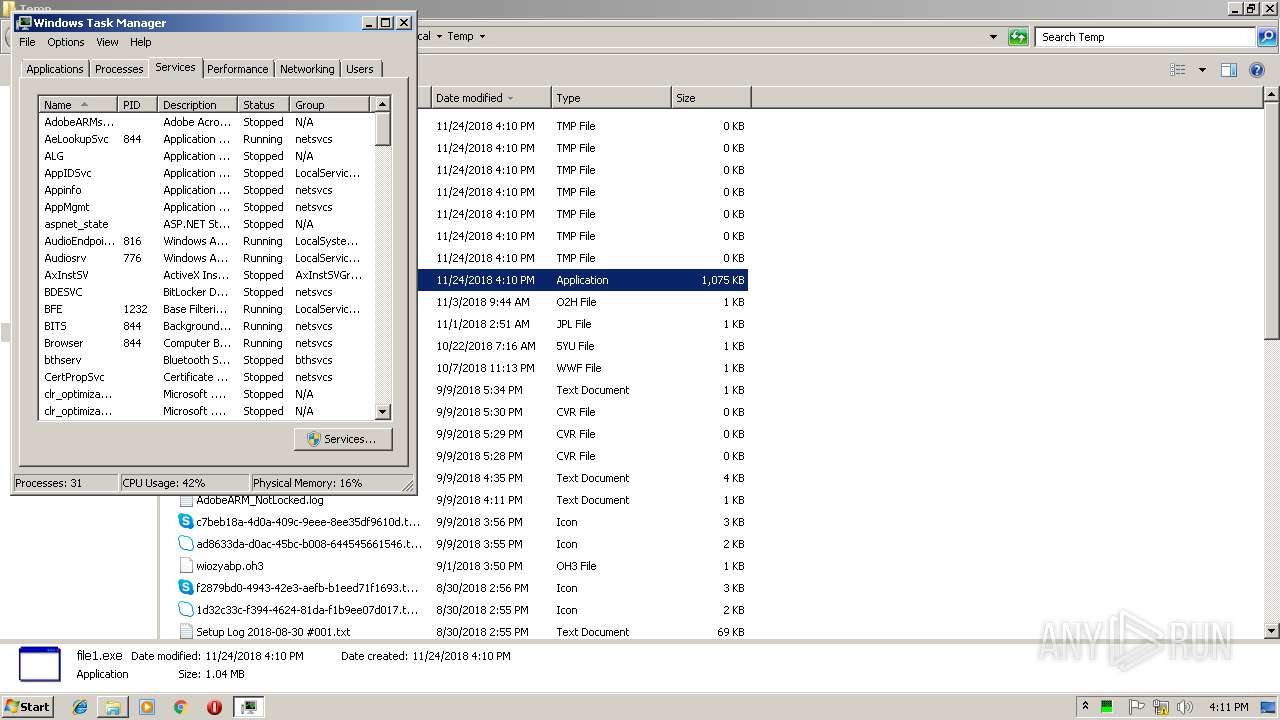Sort Explorer files by Type column
1280x720 pixels.
(611, 98)
